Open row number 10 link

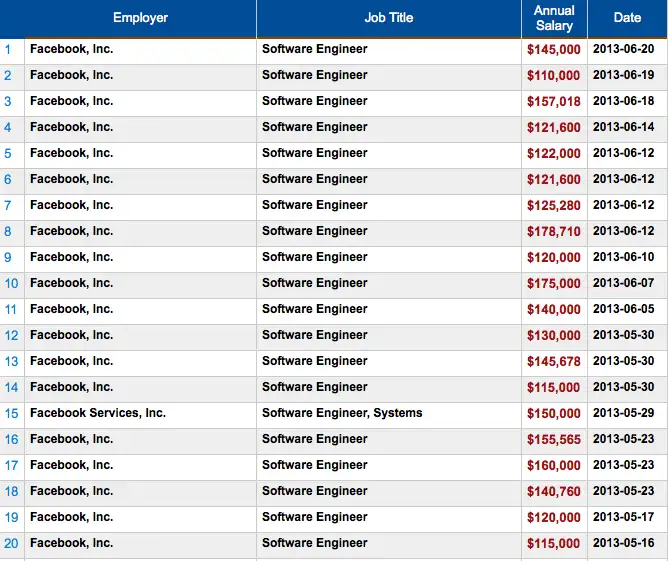[x=12, y=283]
